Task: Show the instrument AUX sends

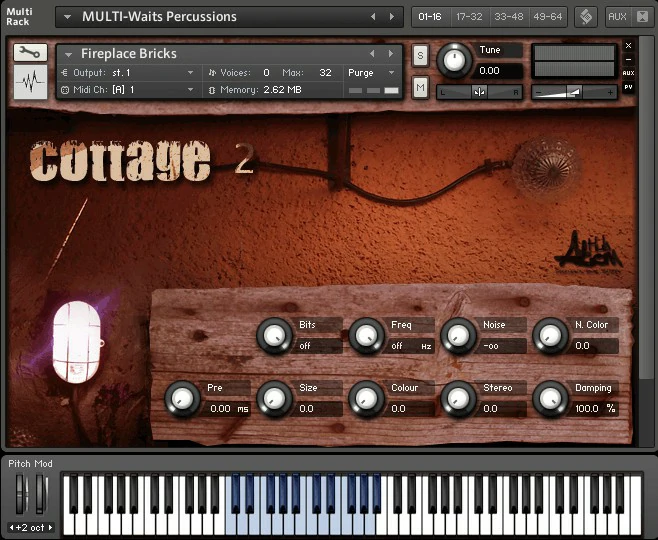Action: 628,73
